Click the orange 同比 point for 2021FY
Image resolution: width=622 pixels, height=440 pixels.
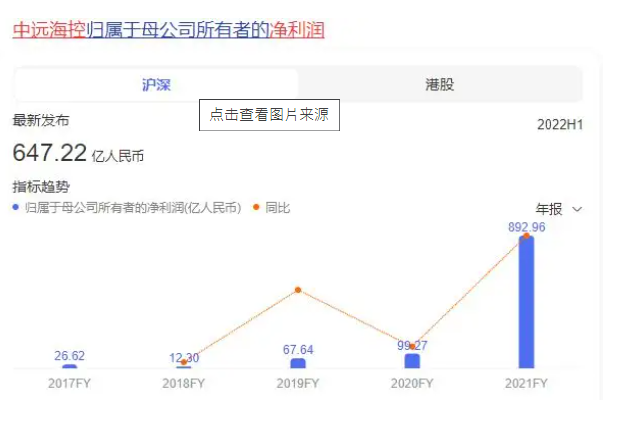click(526, 236)
